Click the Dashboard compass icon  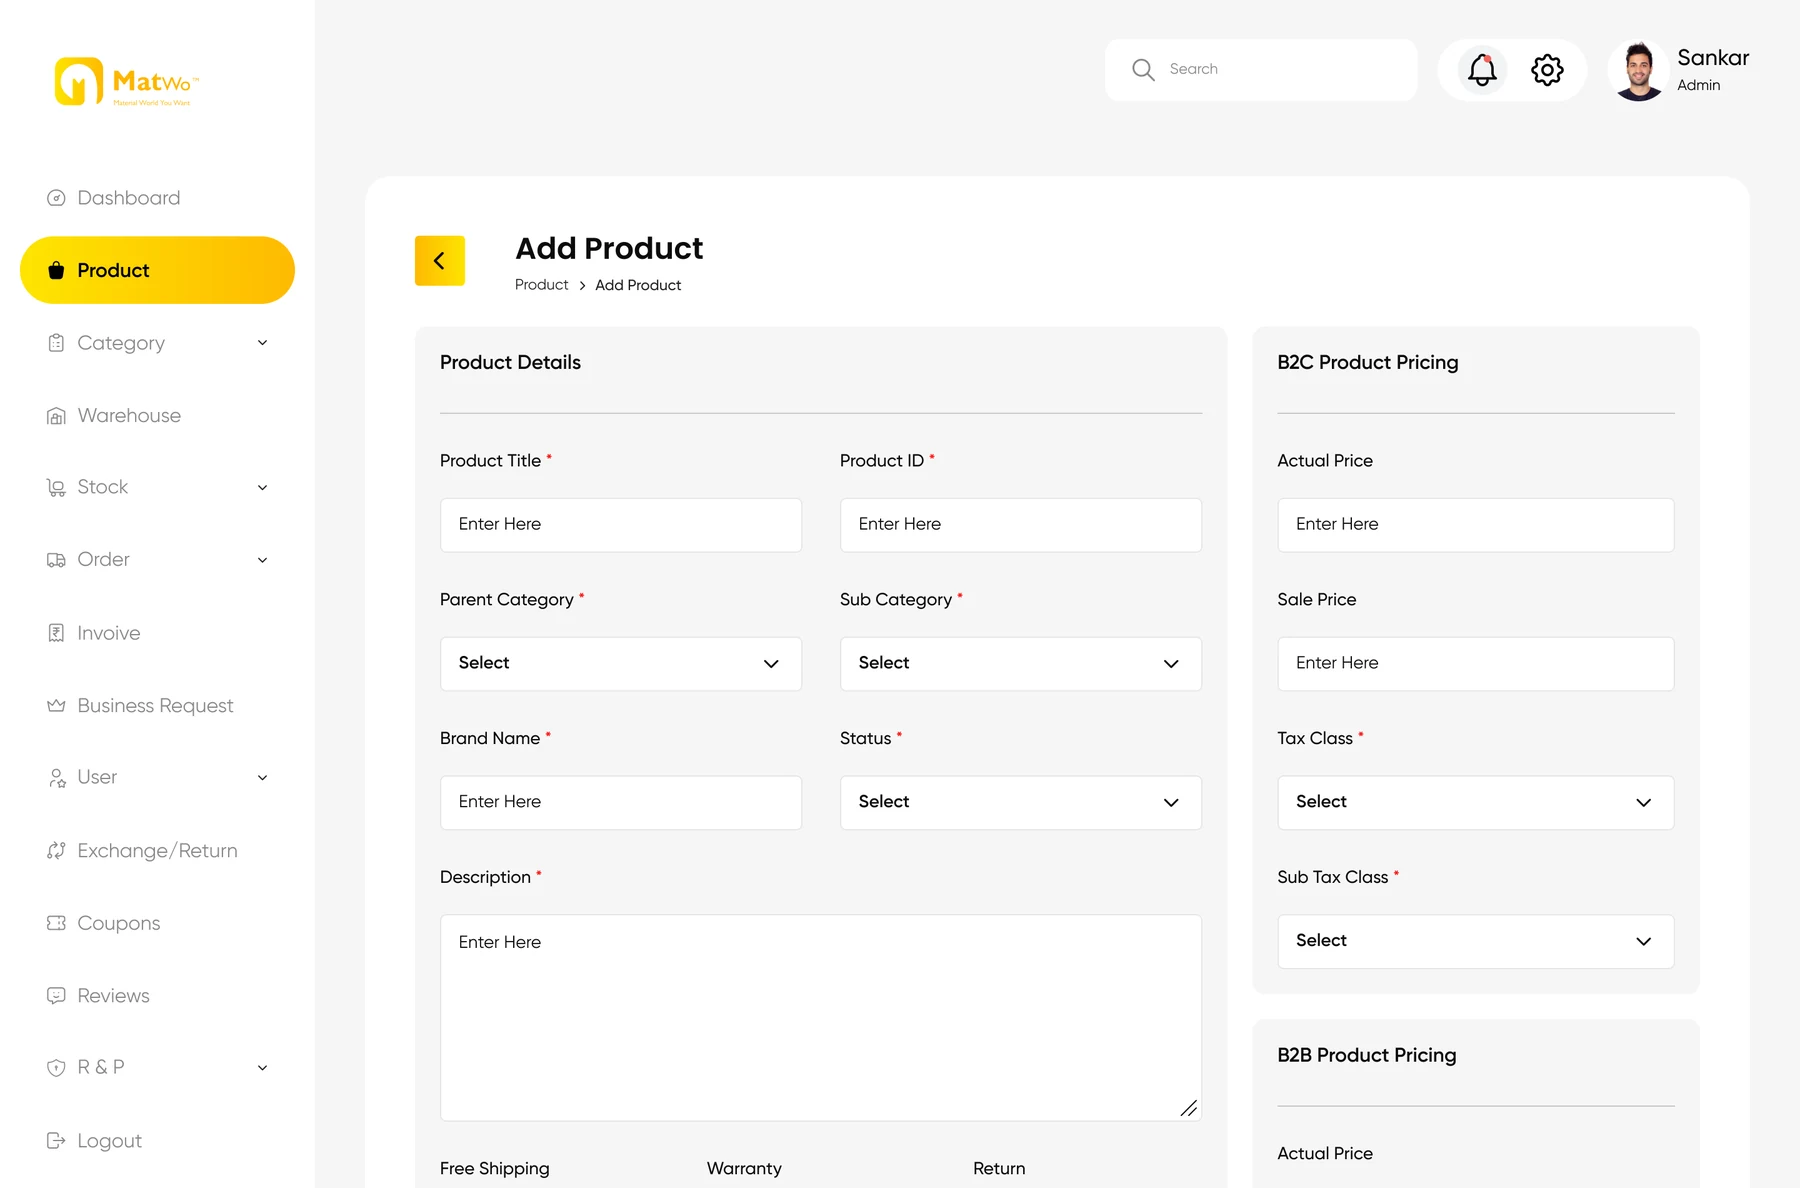coord(56,198)
